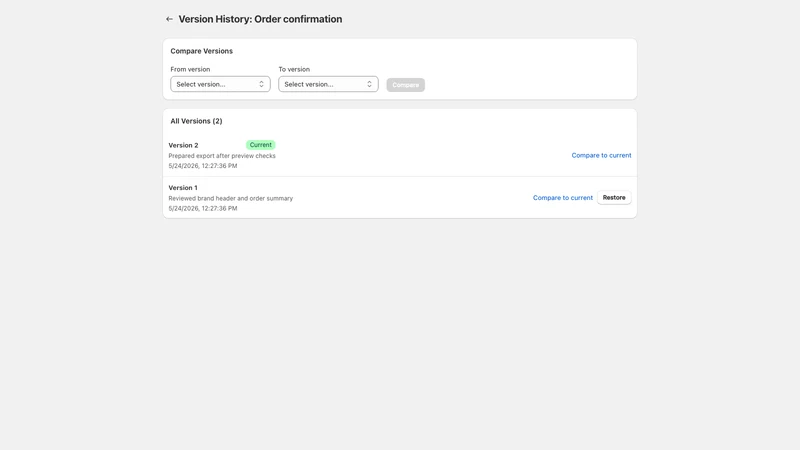Click the All Versions (2) heading
Viewport: 800px width, 450px height.
(x=196, y=121)
